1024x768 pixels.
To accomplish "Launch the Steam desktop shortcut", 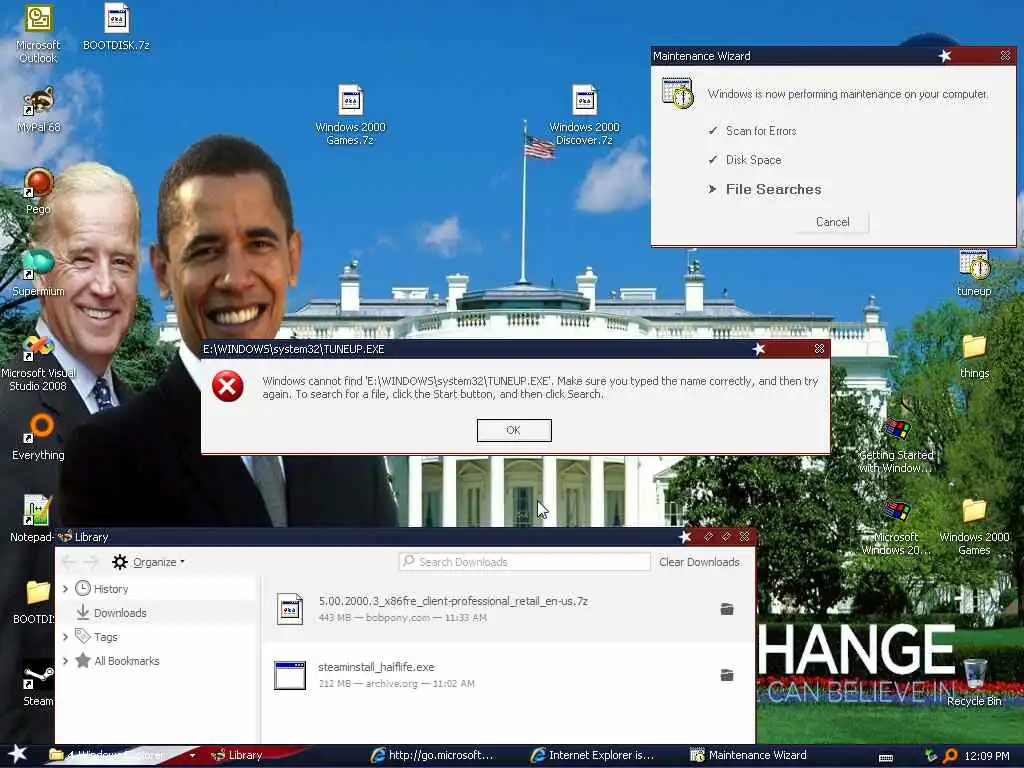I will coord(38,684).
